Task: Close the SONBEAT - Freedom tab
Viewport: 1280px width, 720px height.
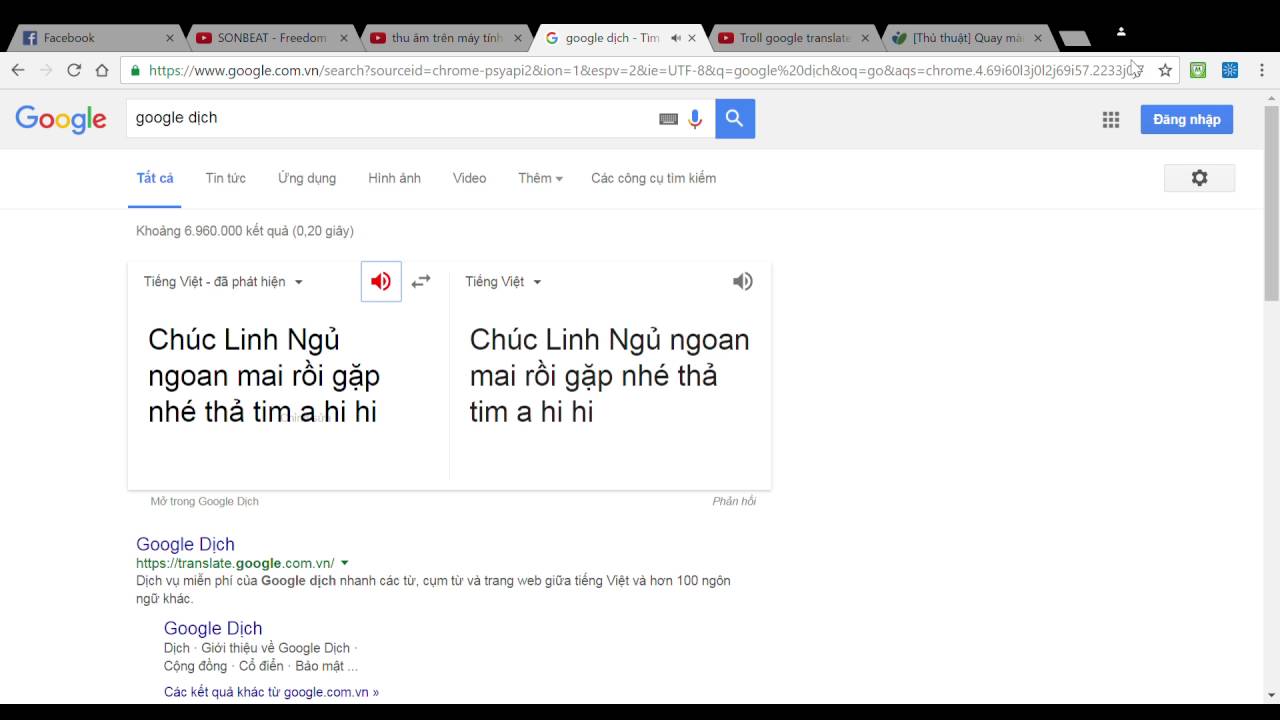Action: 344,38
